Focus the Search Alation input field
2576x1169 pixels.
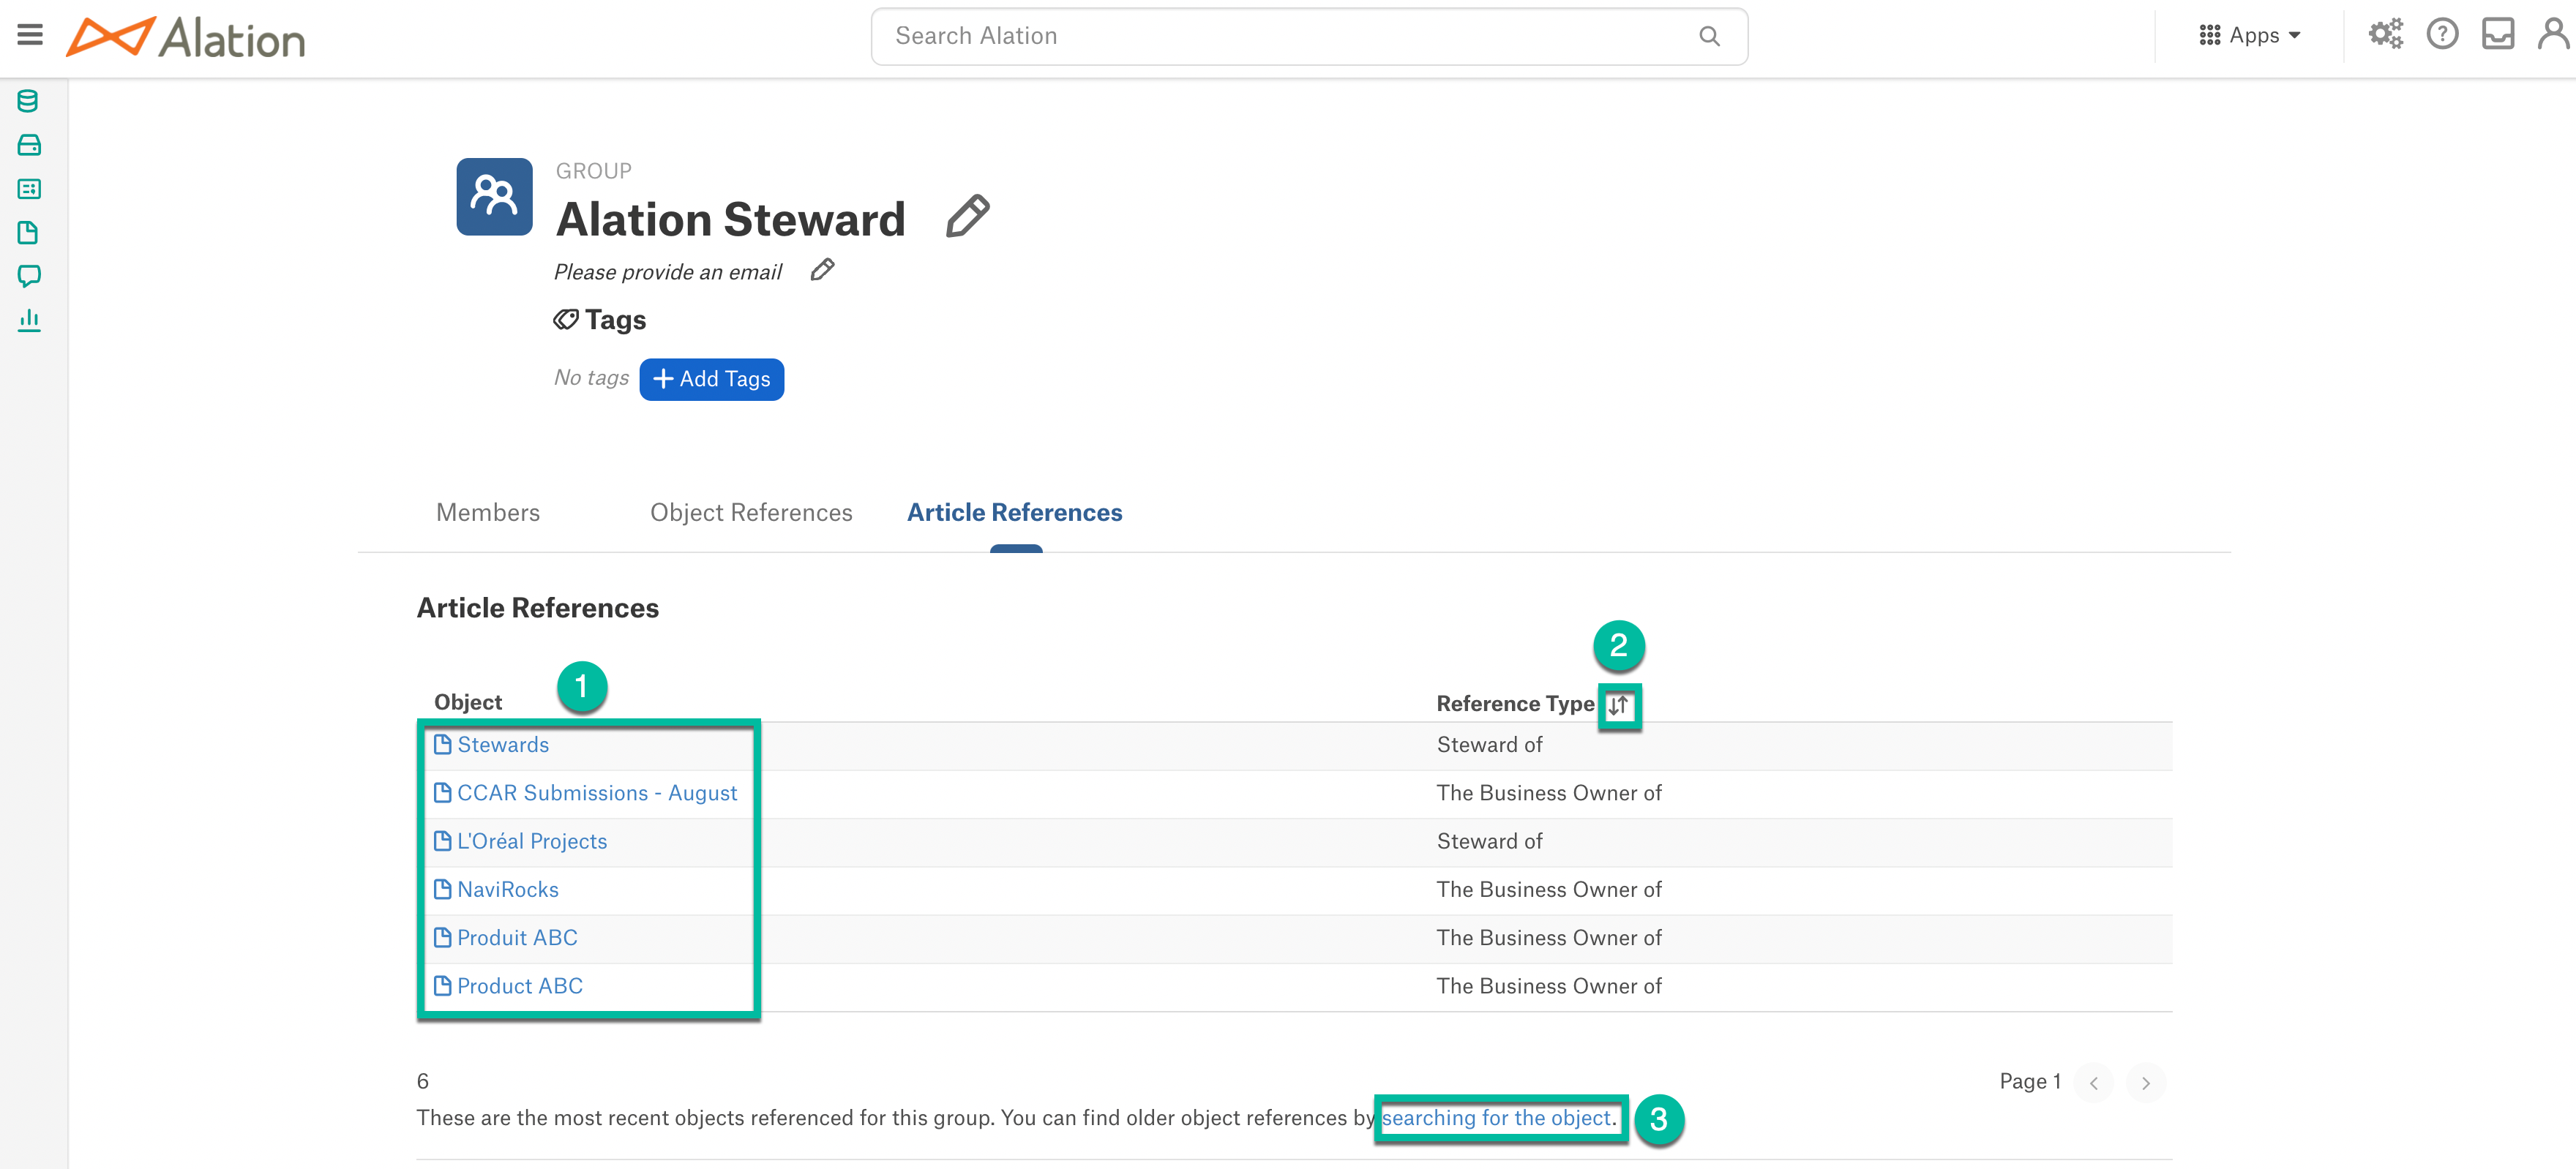pyautogui.click(x=1309, y=37)
